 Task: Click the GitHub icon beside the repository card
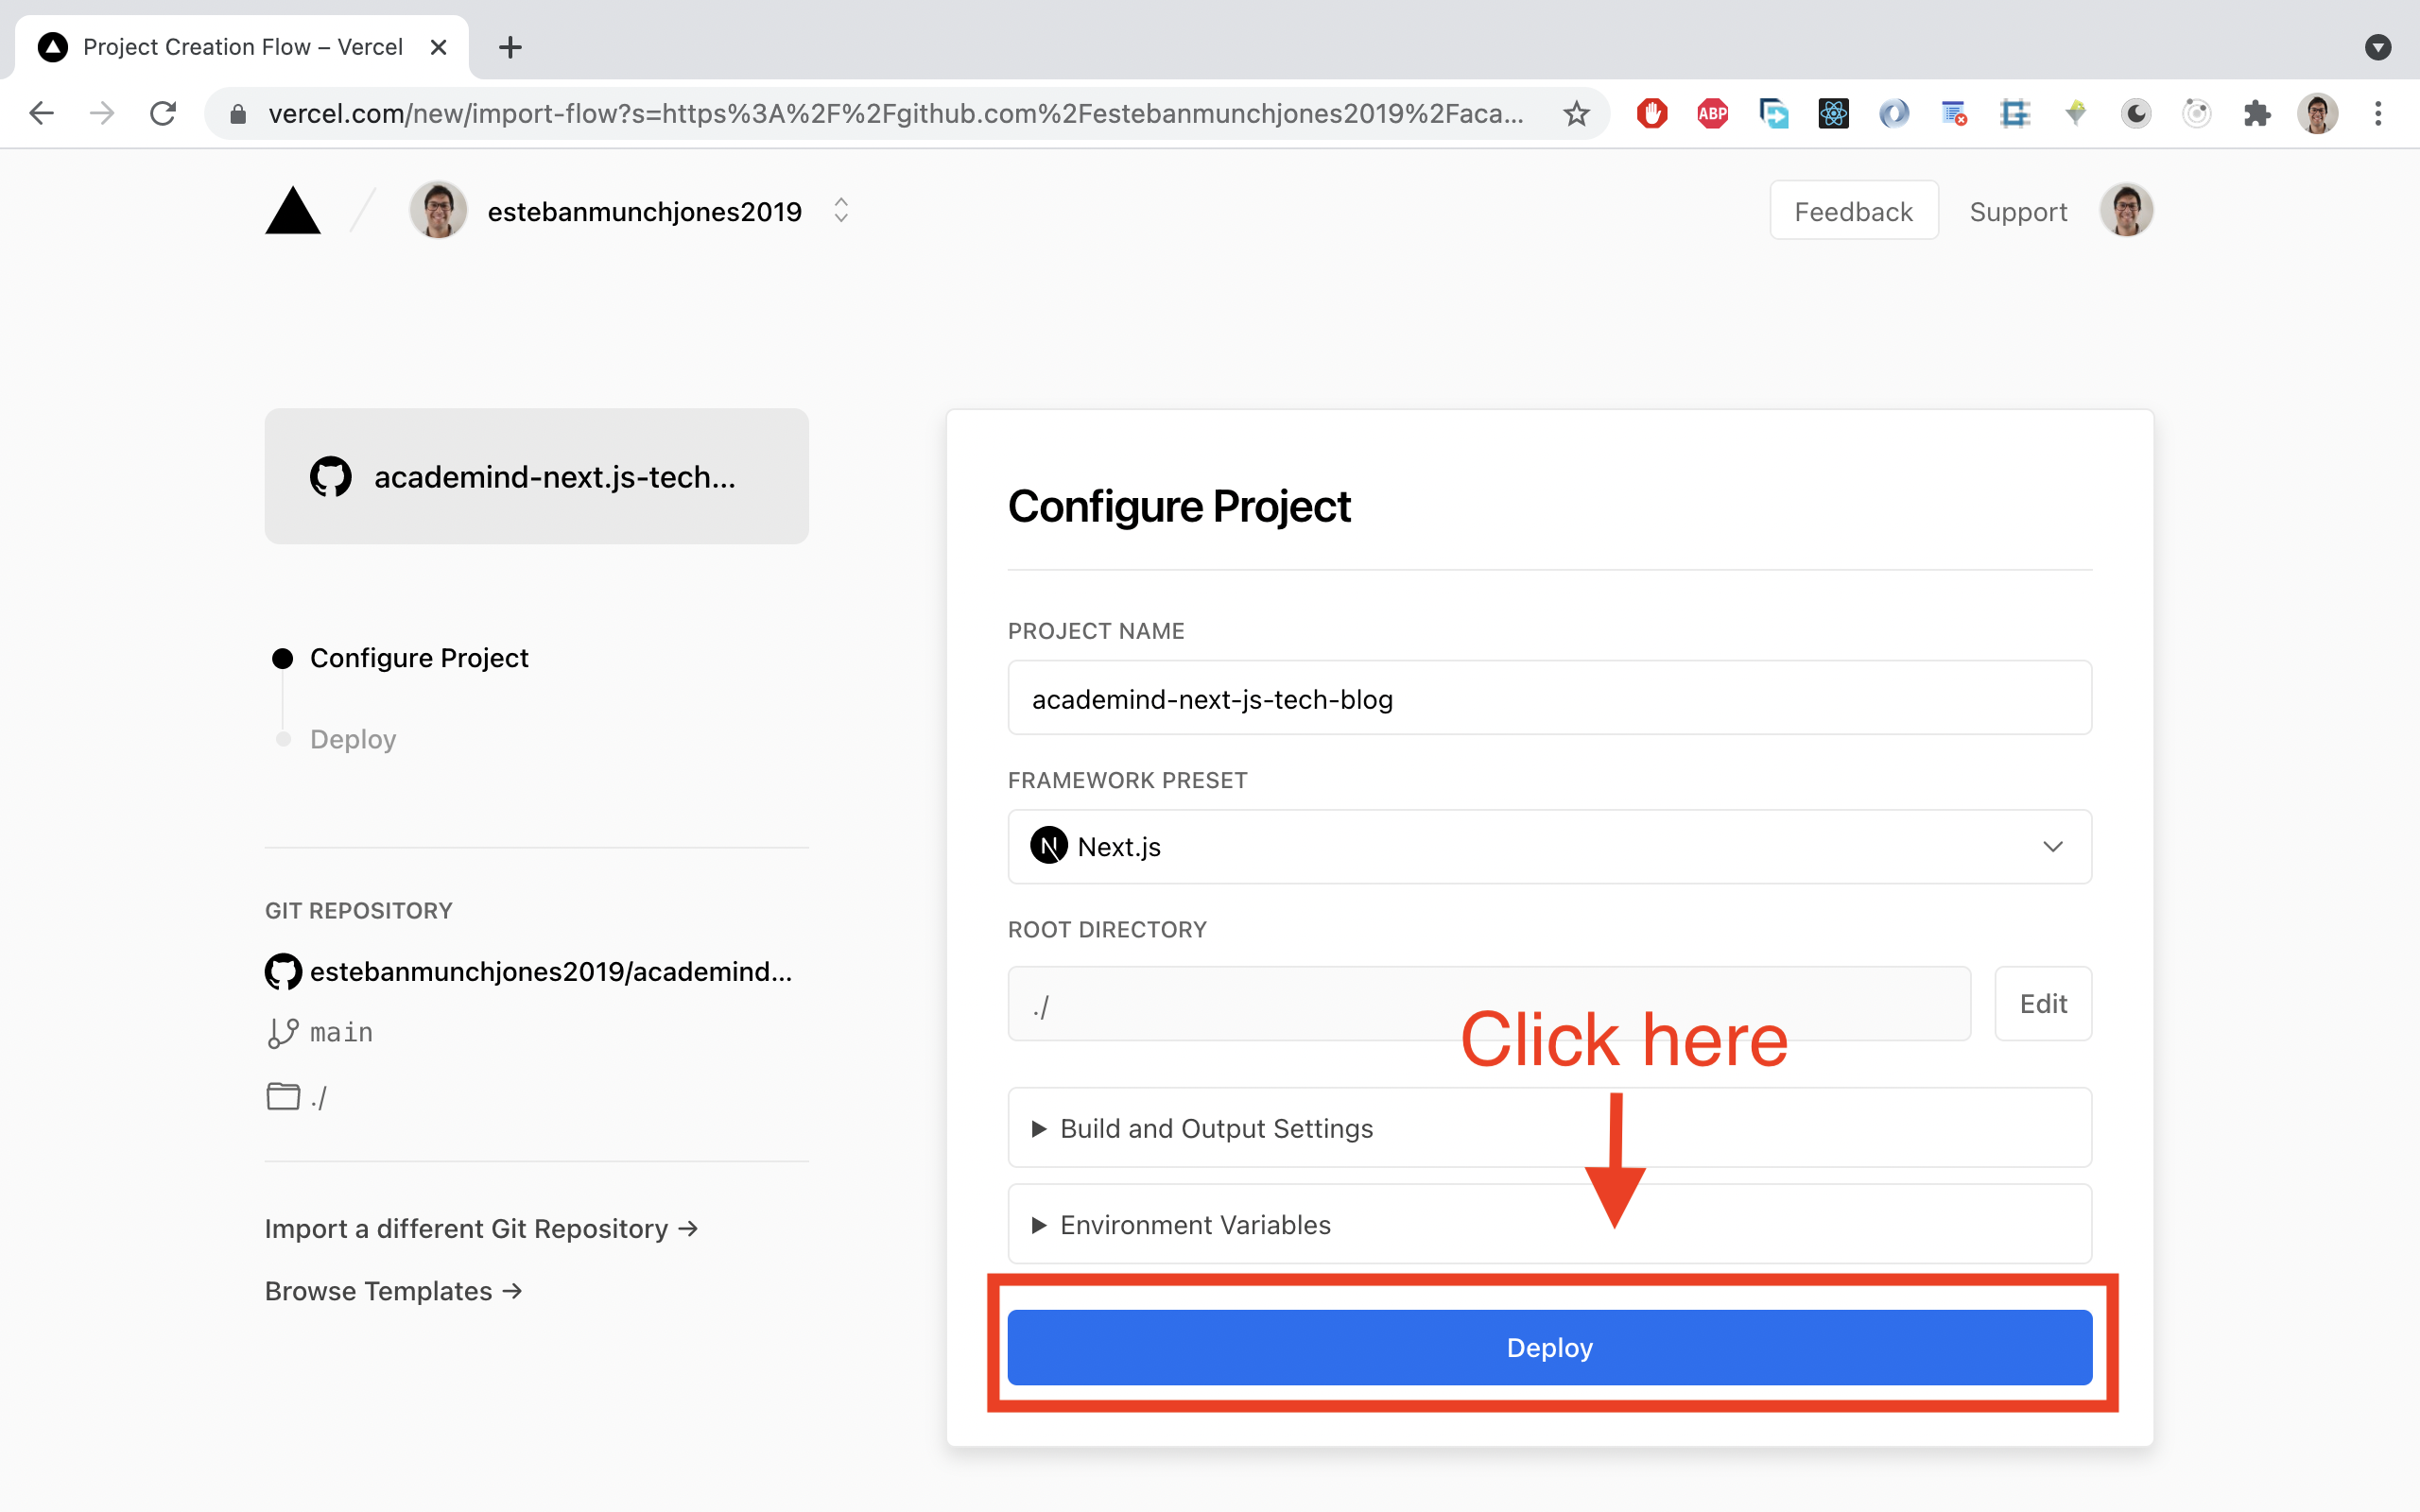pos(331,477)
